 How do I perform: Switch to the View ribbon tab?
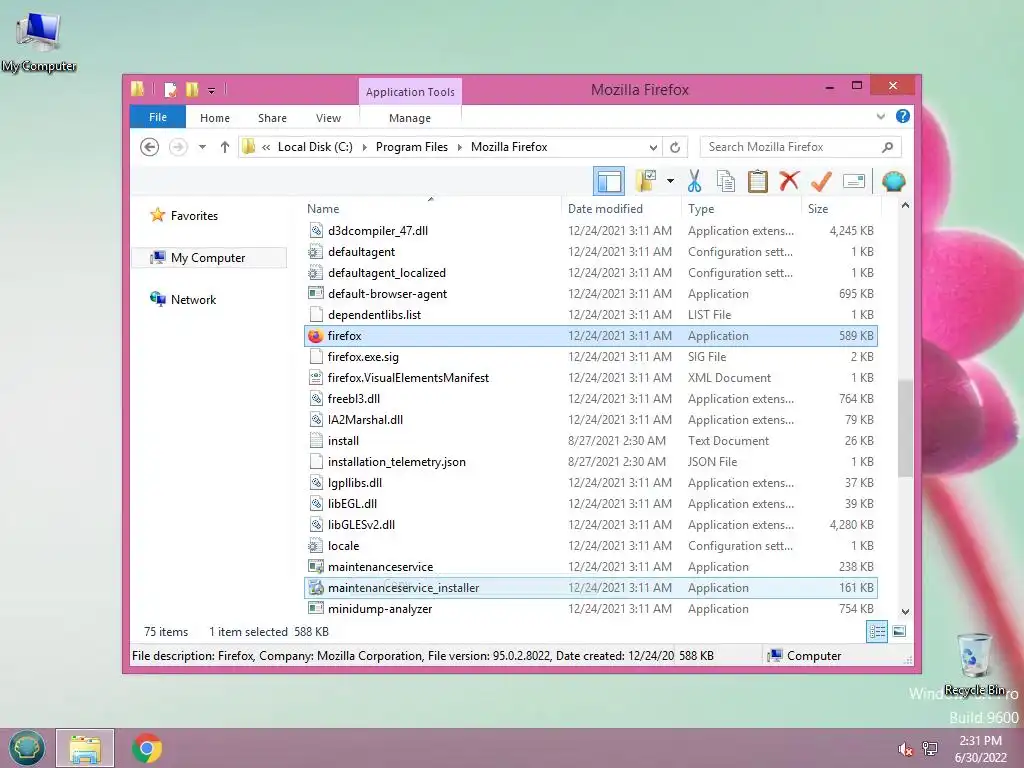pyautogui.click(x=328, y=118)
